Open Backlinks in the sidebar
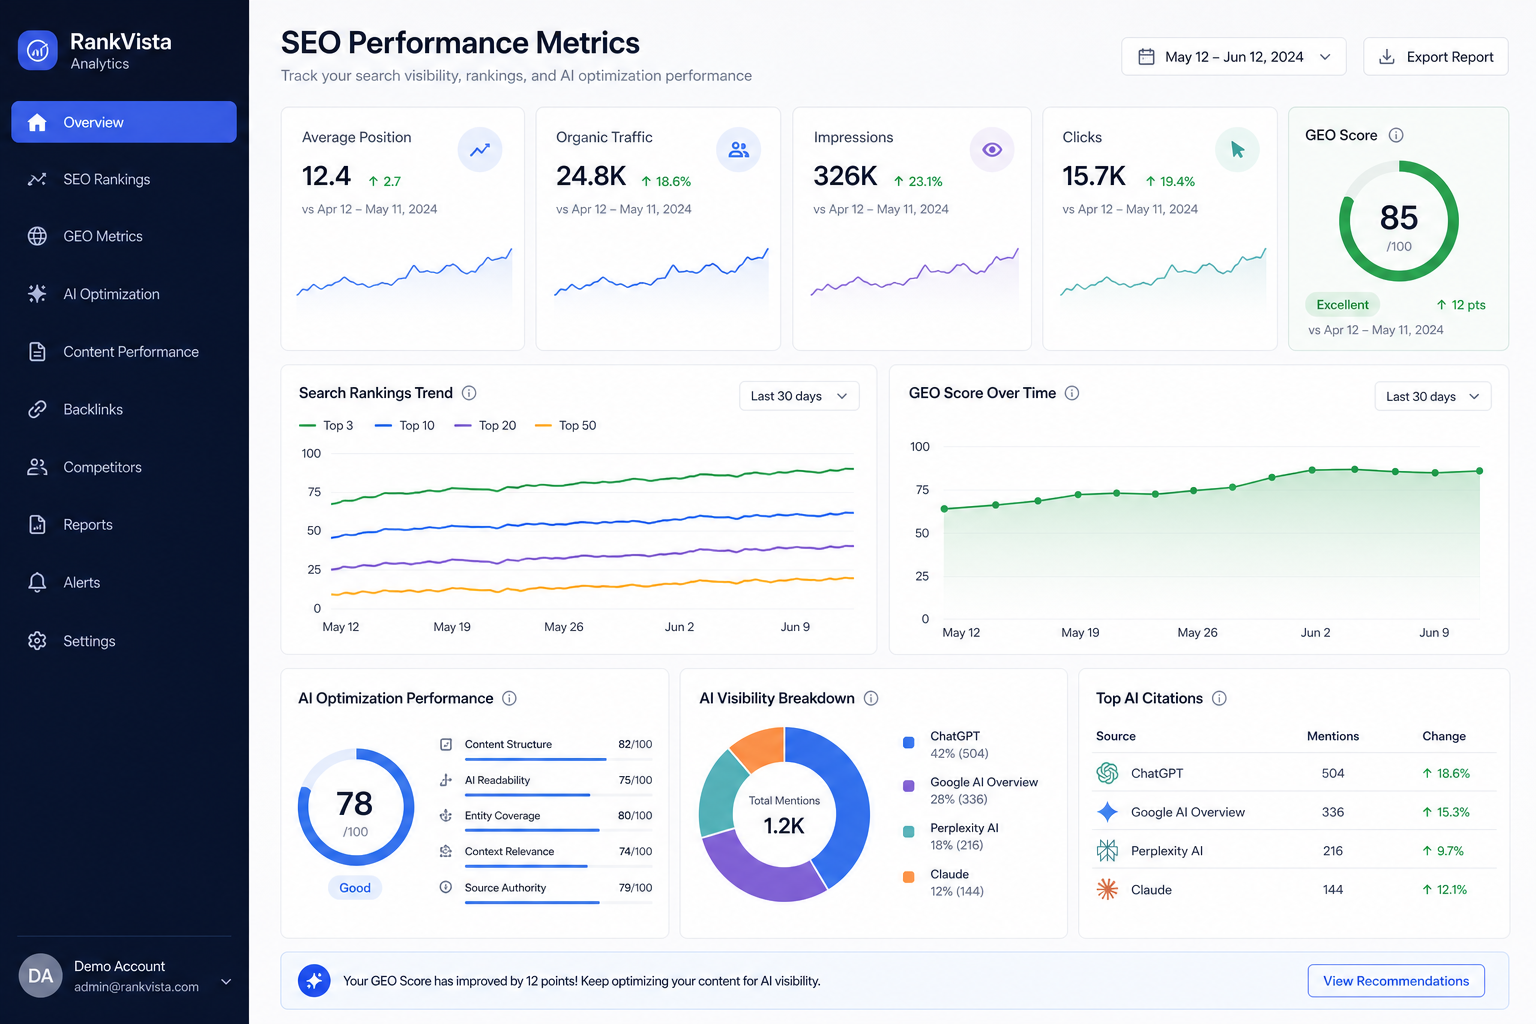Viewport: 1536px width, 1024px height. pos(124,409)
